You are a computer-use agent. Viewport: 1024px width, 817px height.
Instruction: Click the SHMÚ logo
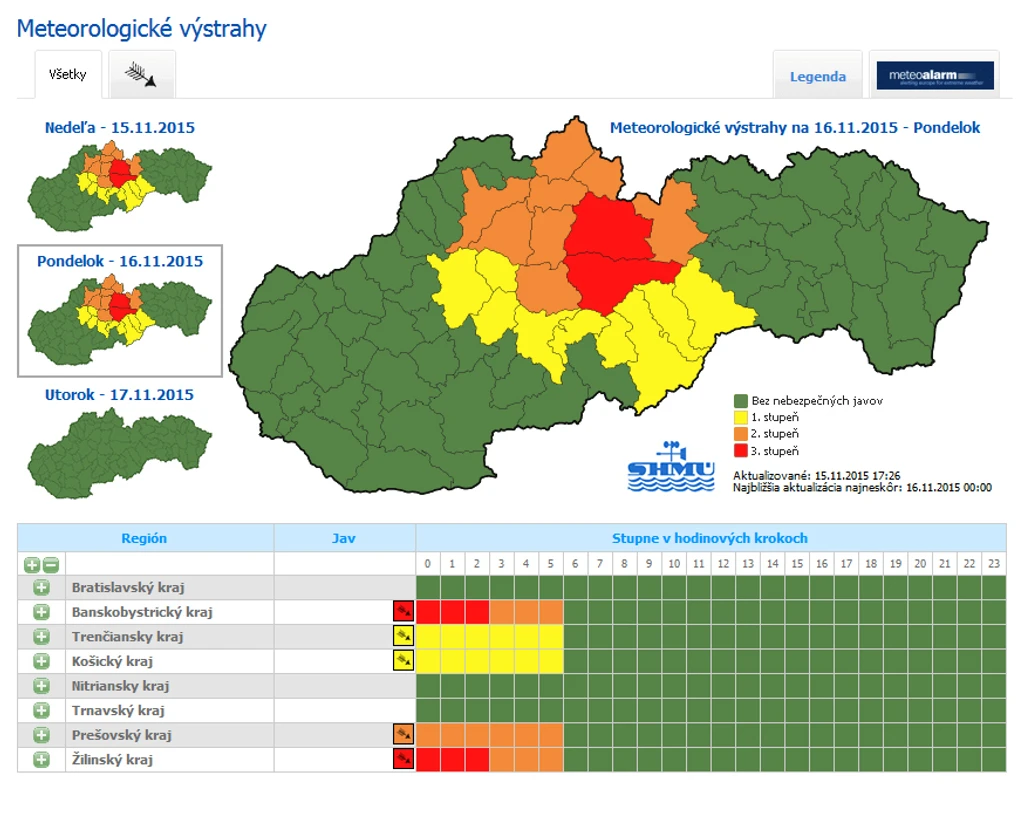(x=671, y=466)
